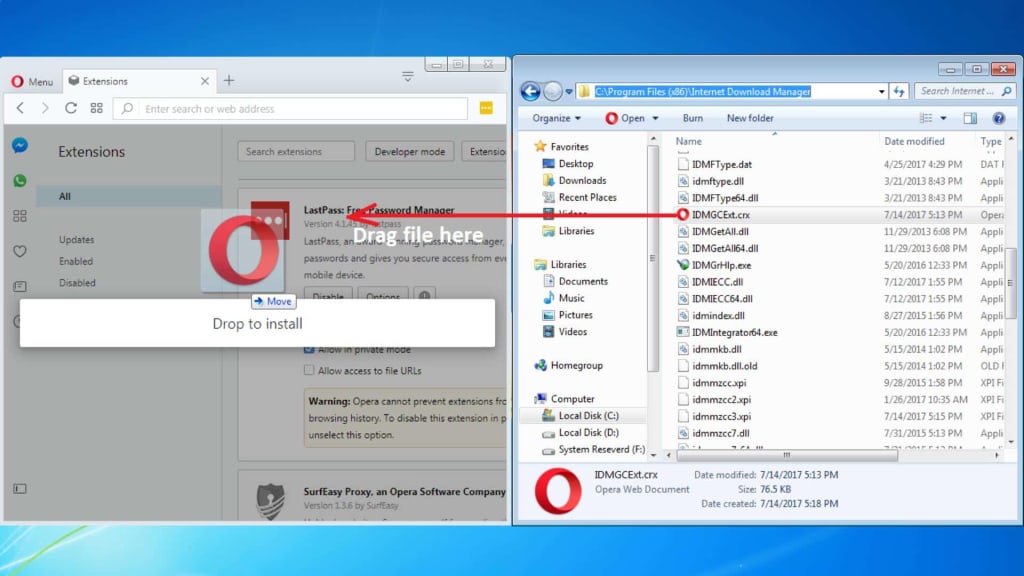Click Burn in Explorer toolbar
This screenshot has width=1024, height=576.
point(693,118)
